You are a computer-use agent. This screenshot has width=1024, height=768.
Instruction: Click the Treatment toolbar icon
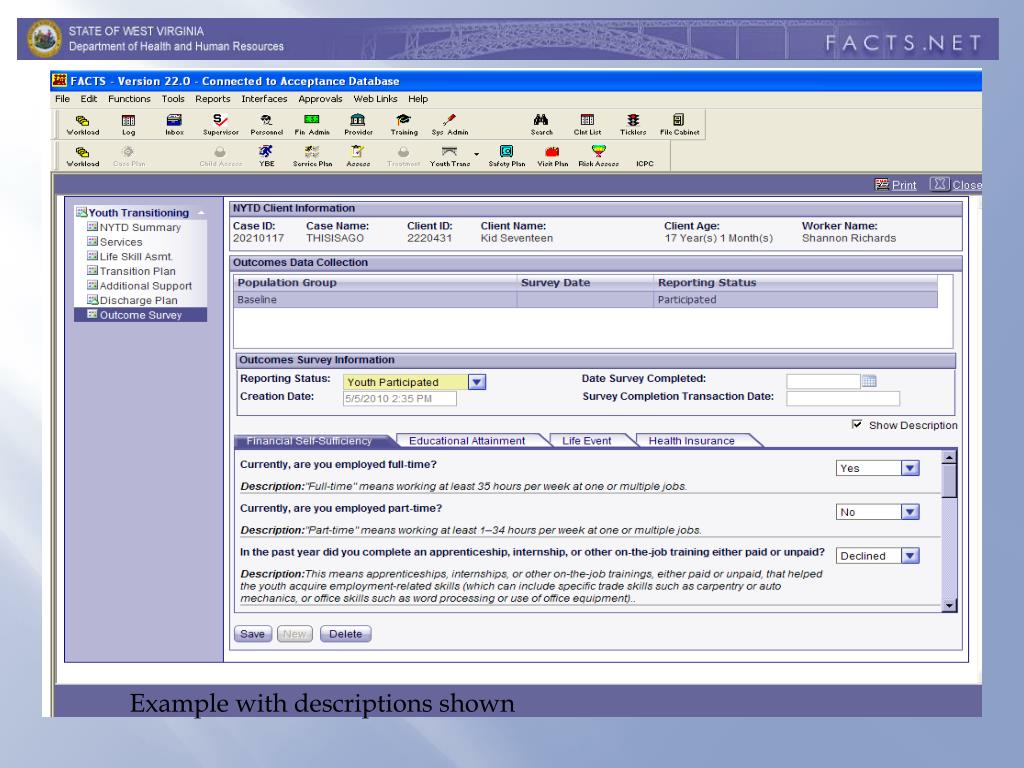(x=404, y=156)
